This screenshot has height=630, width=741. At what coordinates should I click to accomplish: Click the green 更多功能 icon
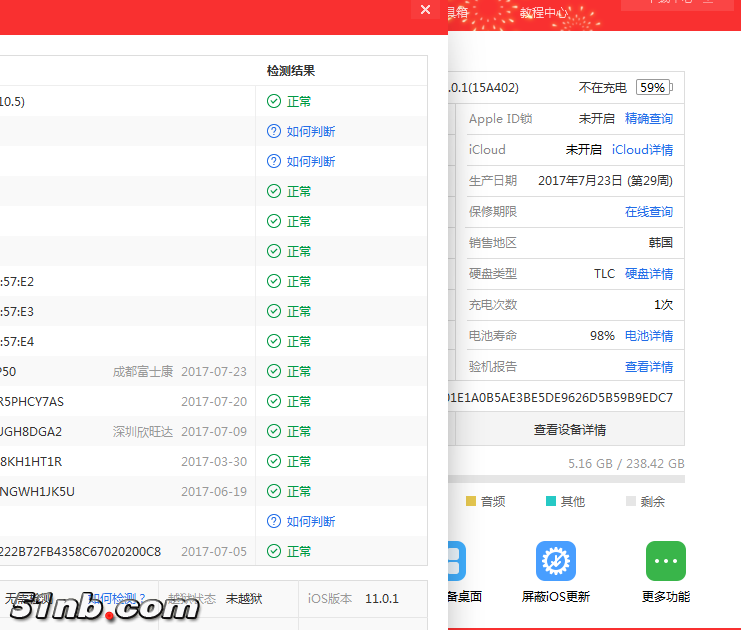click(x=665, y=562)
